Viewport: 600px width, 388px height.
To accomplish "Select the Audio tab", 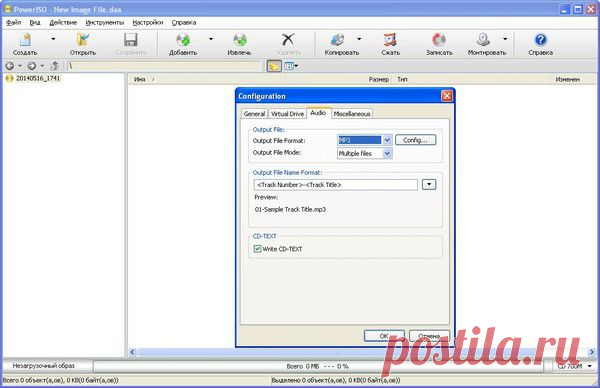I will (318, 113).
